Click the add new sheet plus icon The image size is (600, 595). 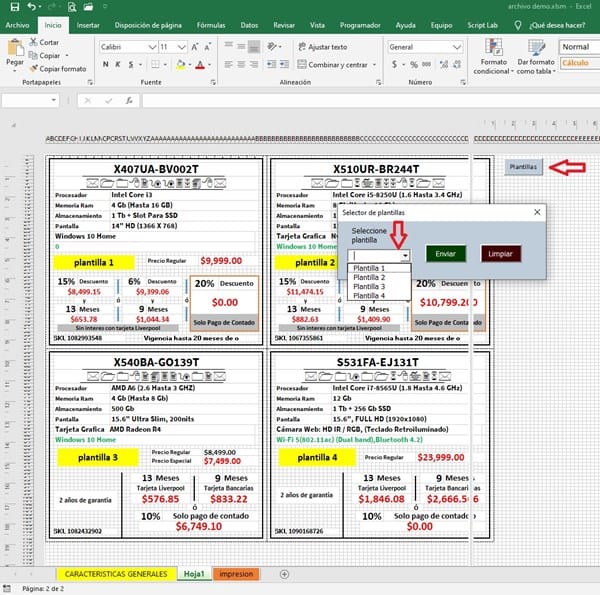[x=285, y=574]
